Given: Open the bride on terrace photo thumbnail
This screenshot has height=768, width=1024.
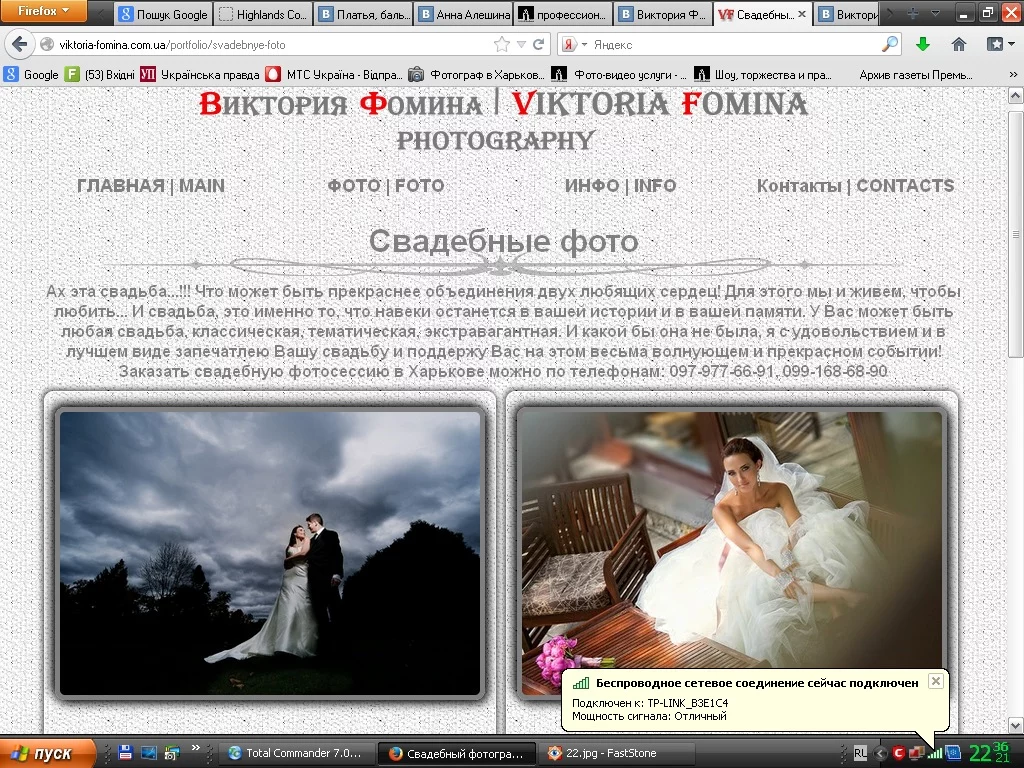Looking at the screenshot, I should click(730, 540).
